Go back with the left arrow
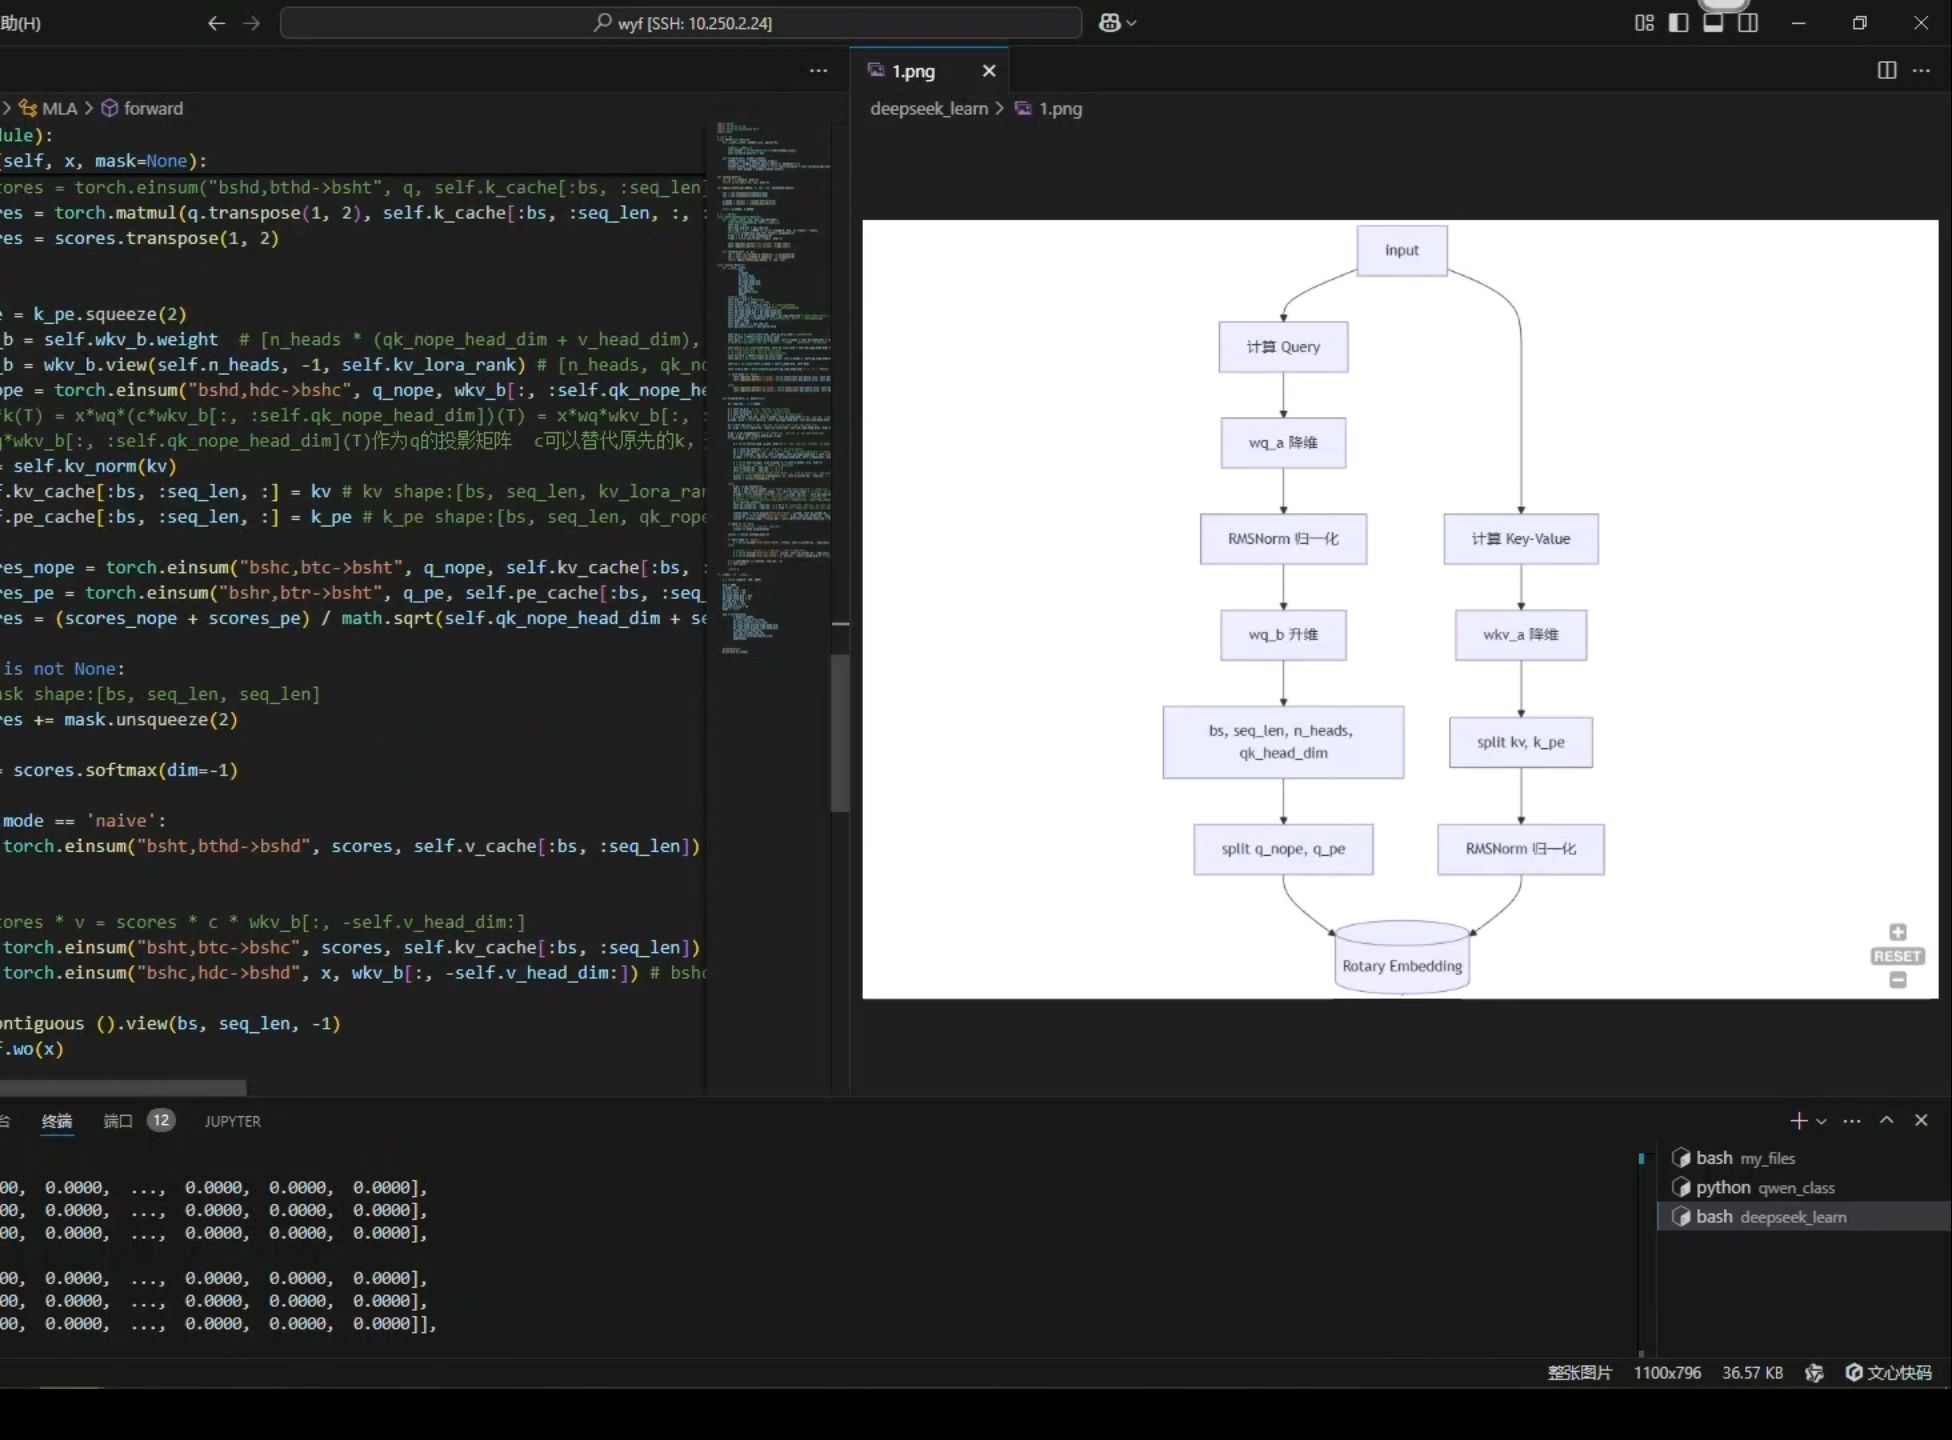The height and width of the screenshot is (1440, 1952). [x=216, y=23]
